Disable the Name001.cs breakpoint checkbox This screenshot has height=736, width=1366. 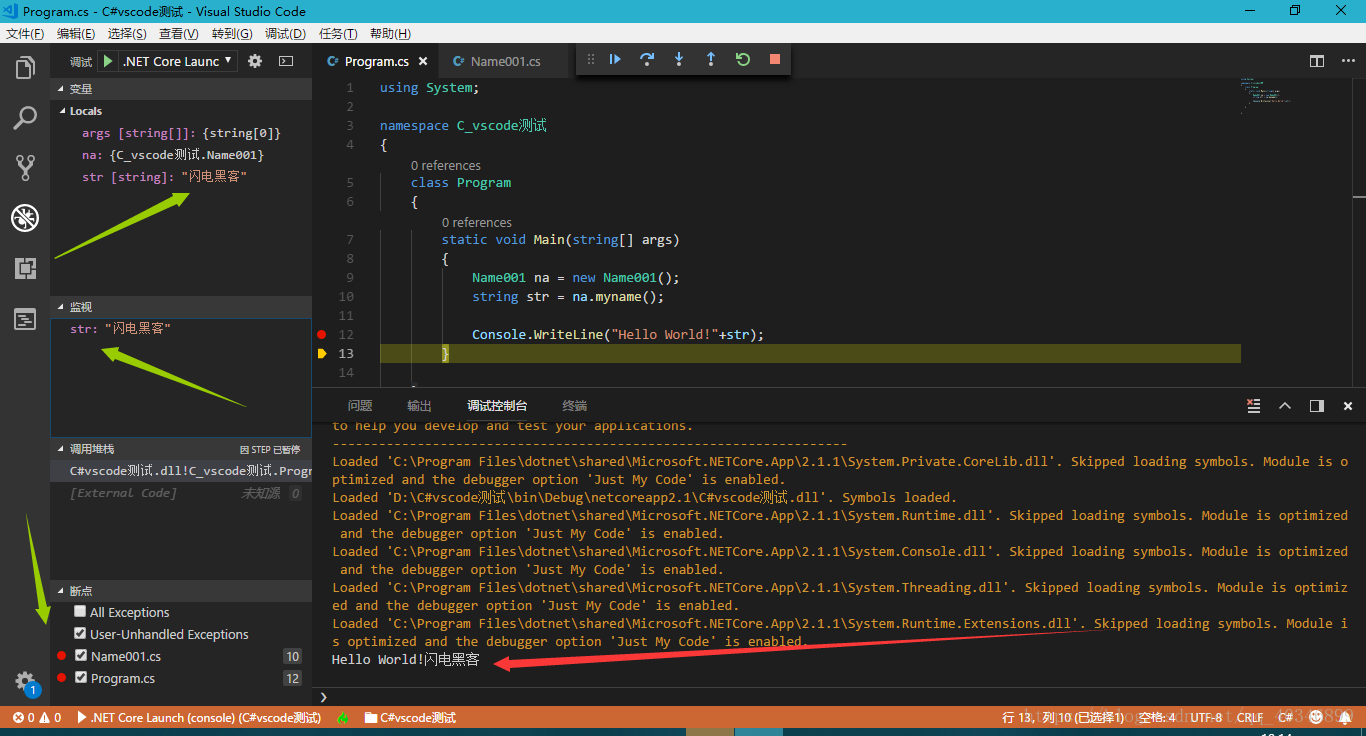[x=81, y=656]
